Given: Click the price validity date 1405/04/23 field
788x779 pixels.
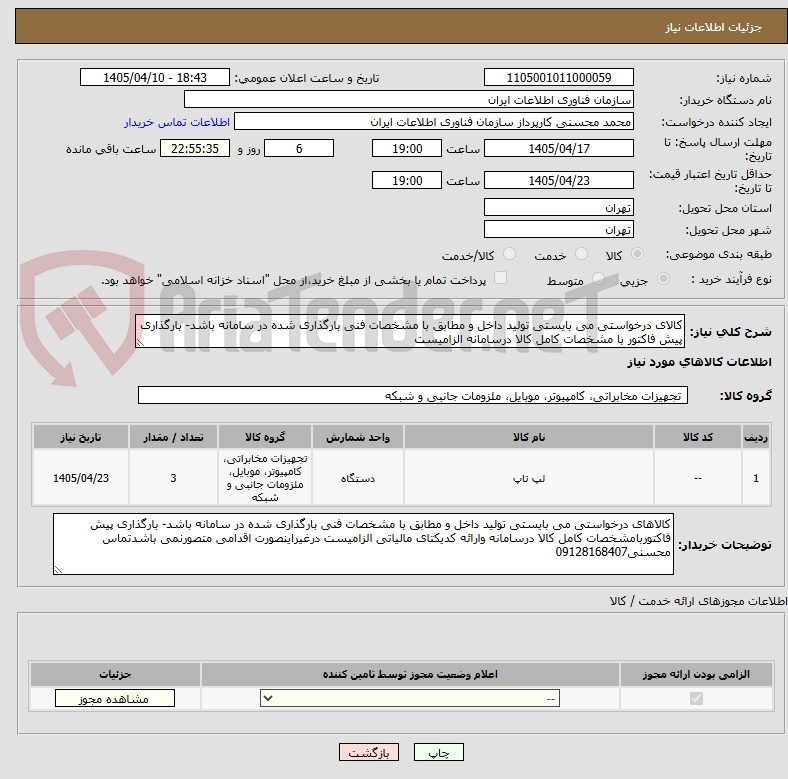Looking at the screenshot, I should (x=558, y=180).
